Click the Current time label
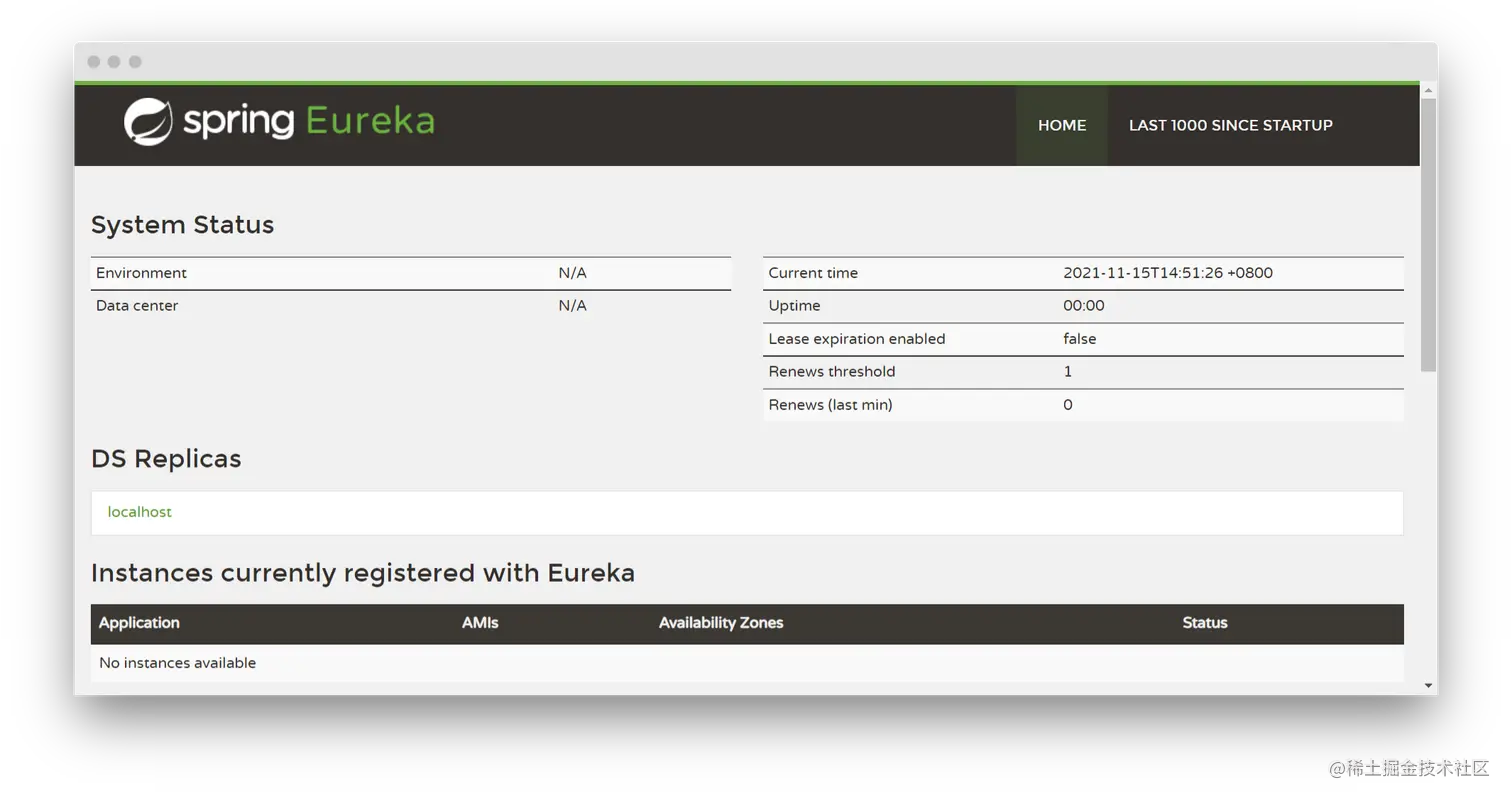This screenshot has width=1512, height=801. [x=813, y=273]
